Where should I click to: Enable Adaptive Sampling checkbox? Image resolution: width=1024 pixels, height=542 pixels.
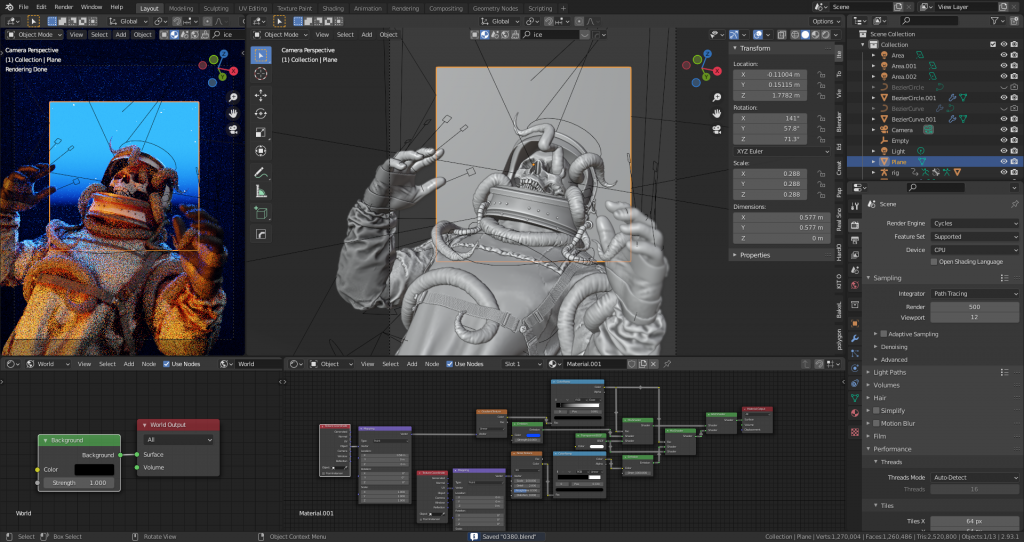884,334
